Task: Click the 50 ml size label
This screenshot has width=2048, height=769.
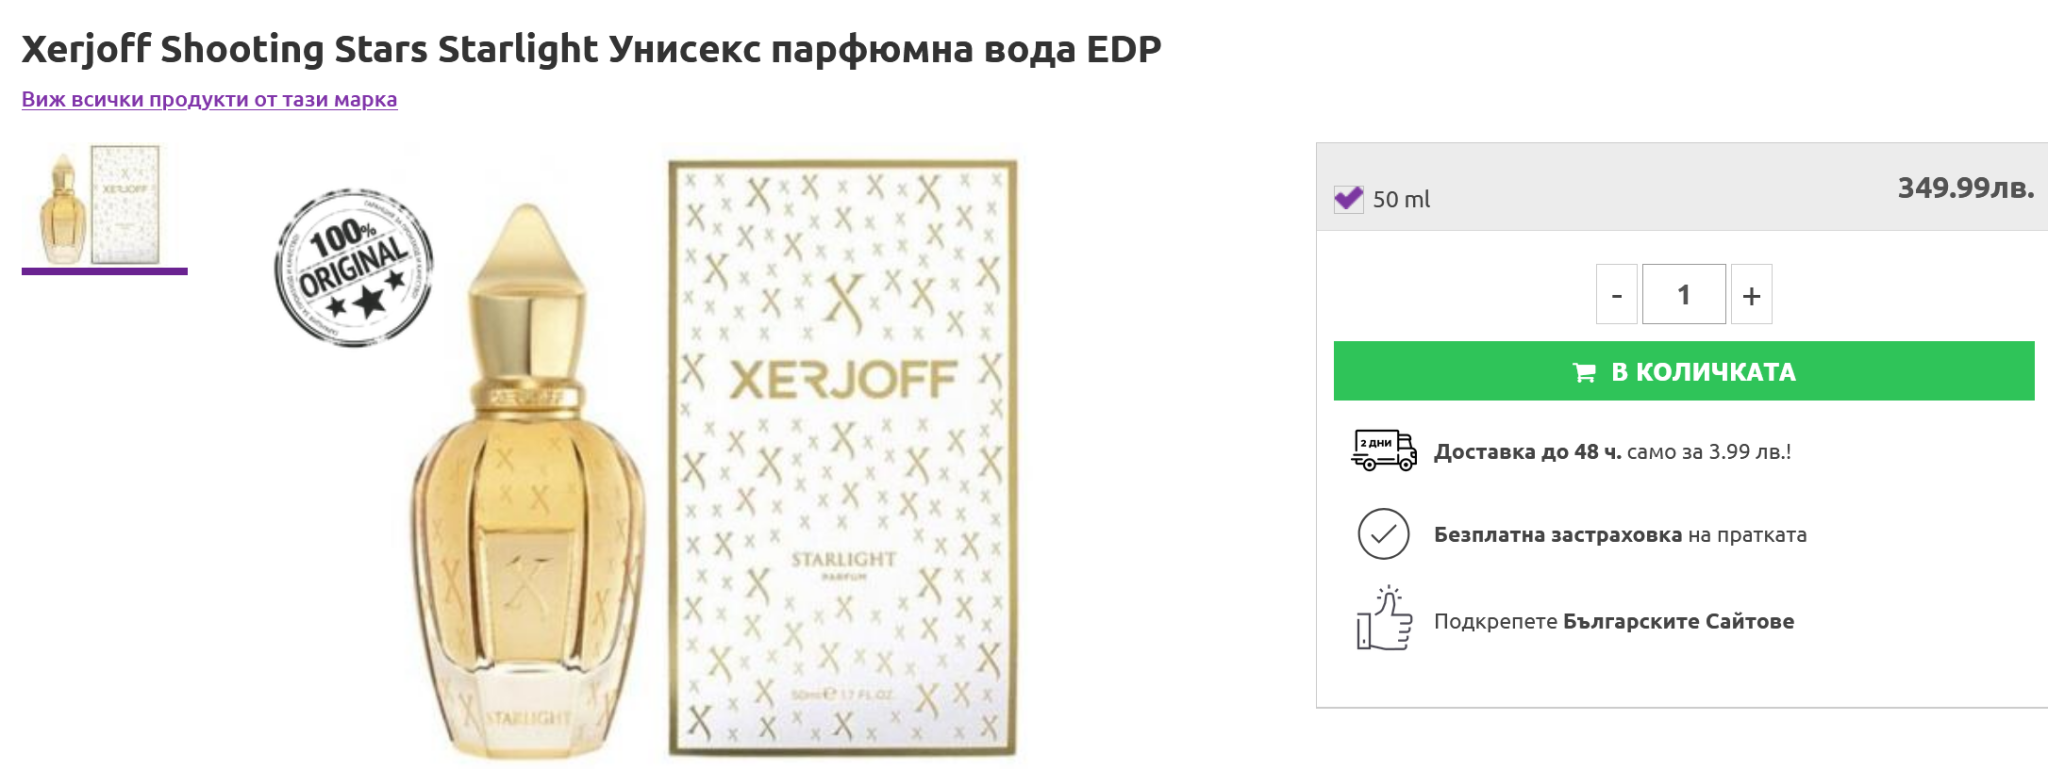Action: [1401, 200]
